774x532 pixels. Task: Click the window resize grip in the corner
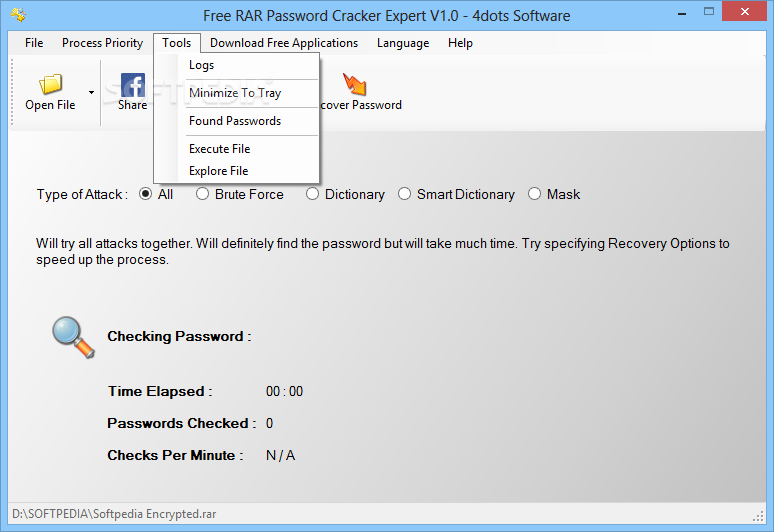point(758,516)
